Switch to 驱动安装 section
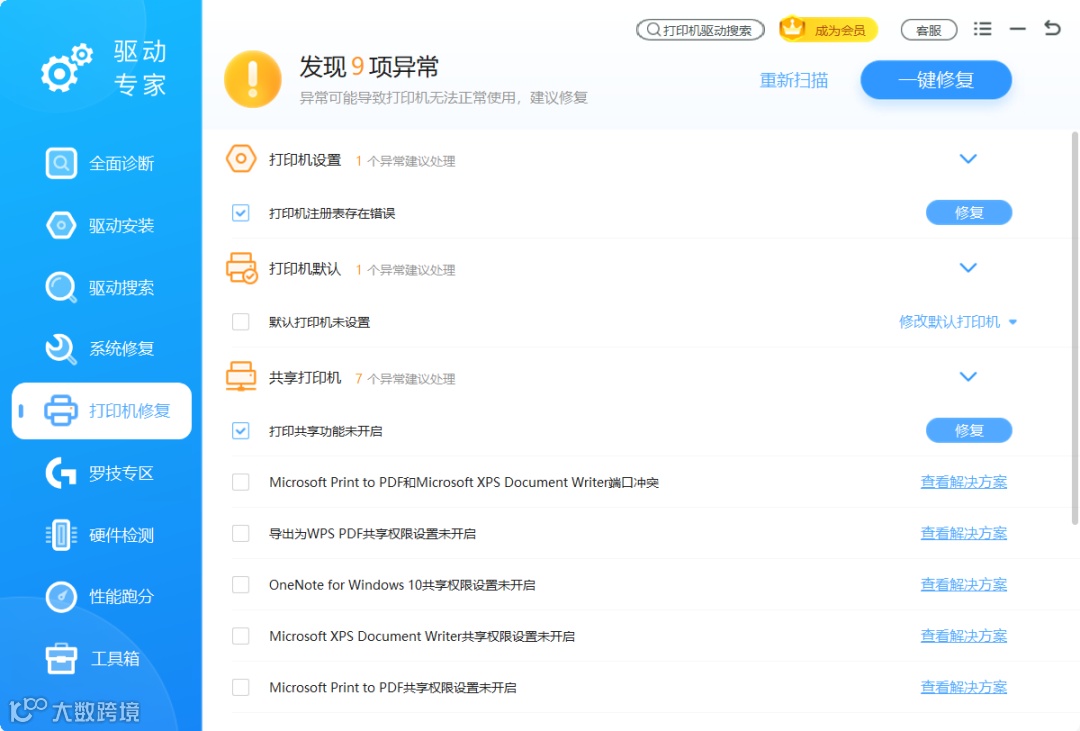 (x=100, y=225)
